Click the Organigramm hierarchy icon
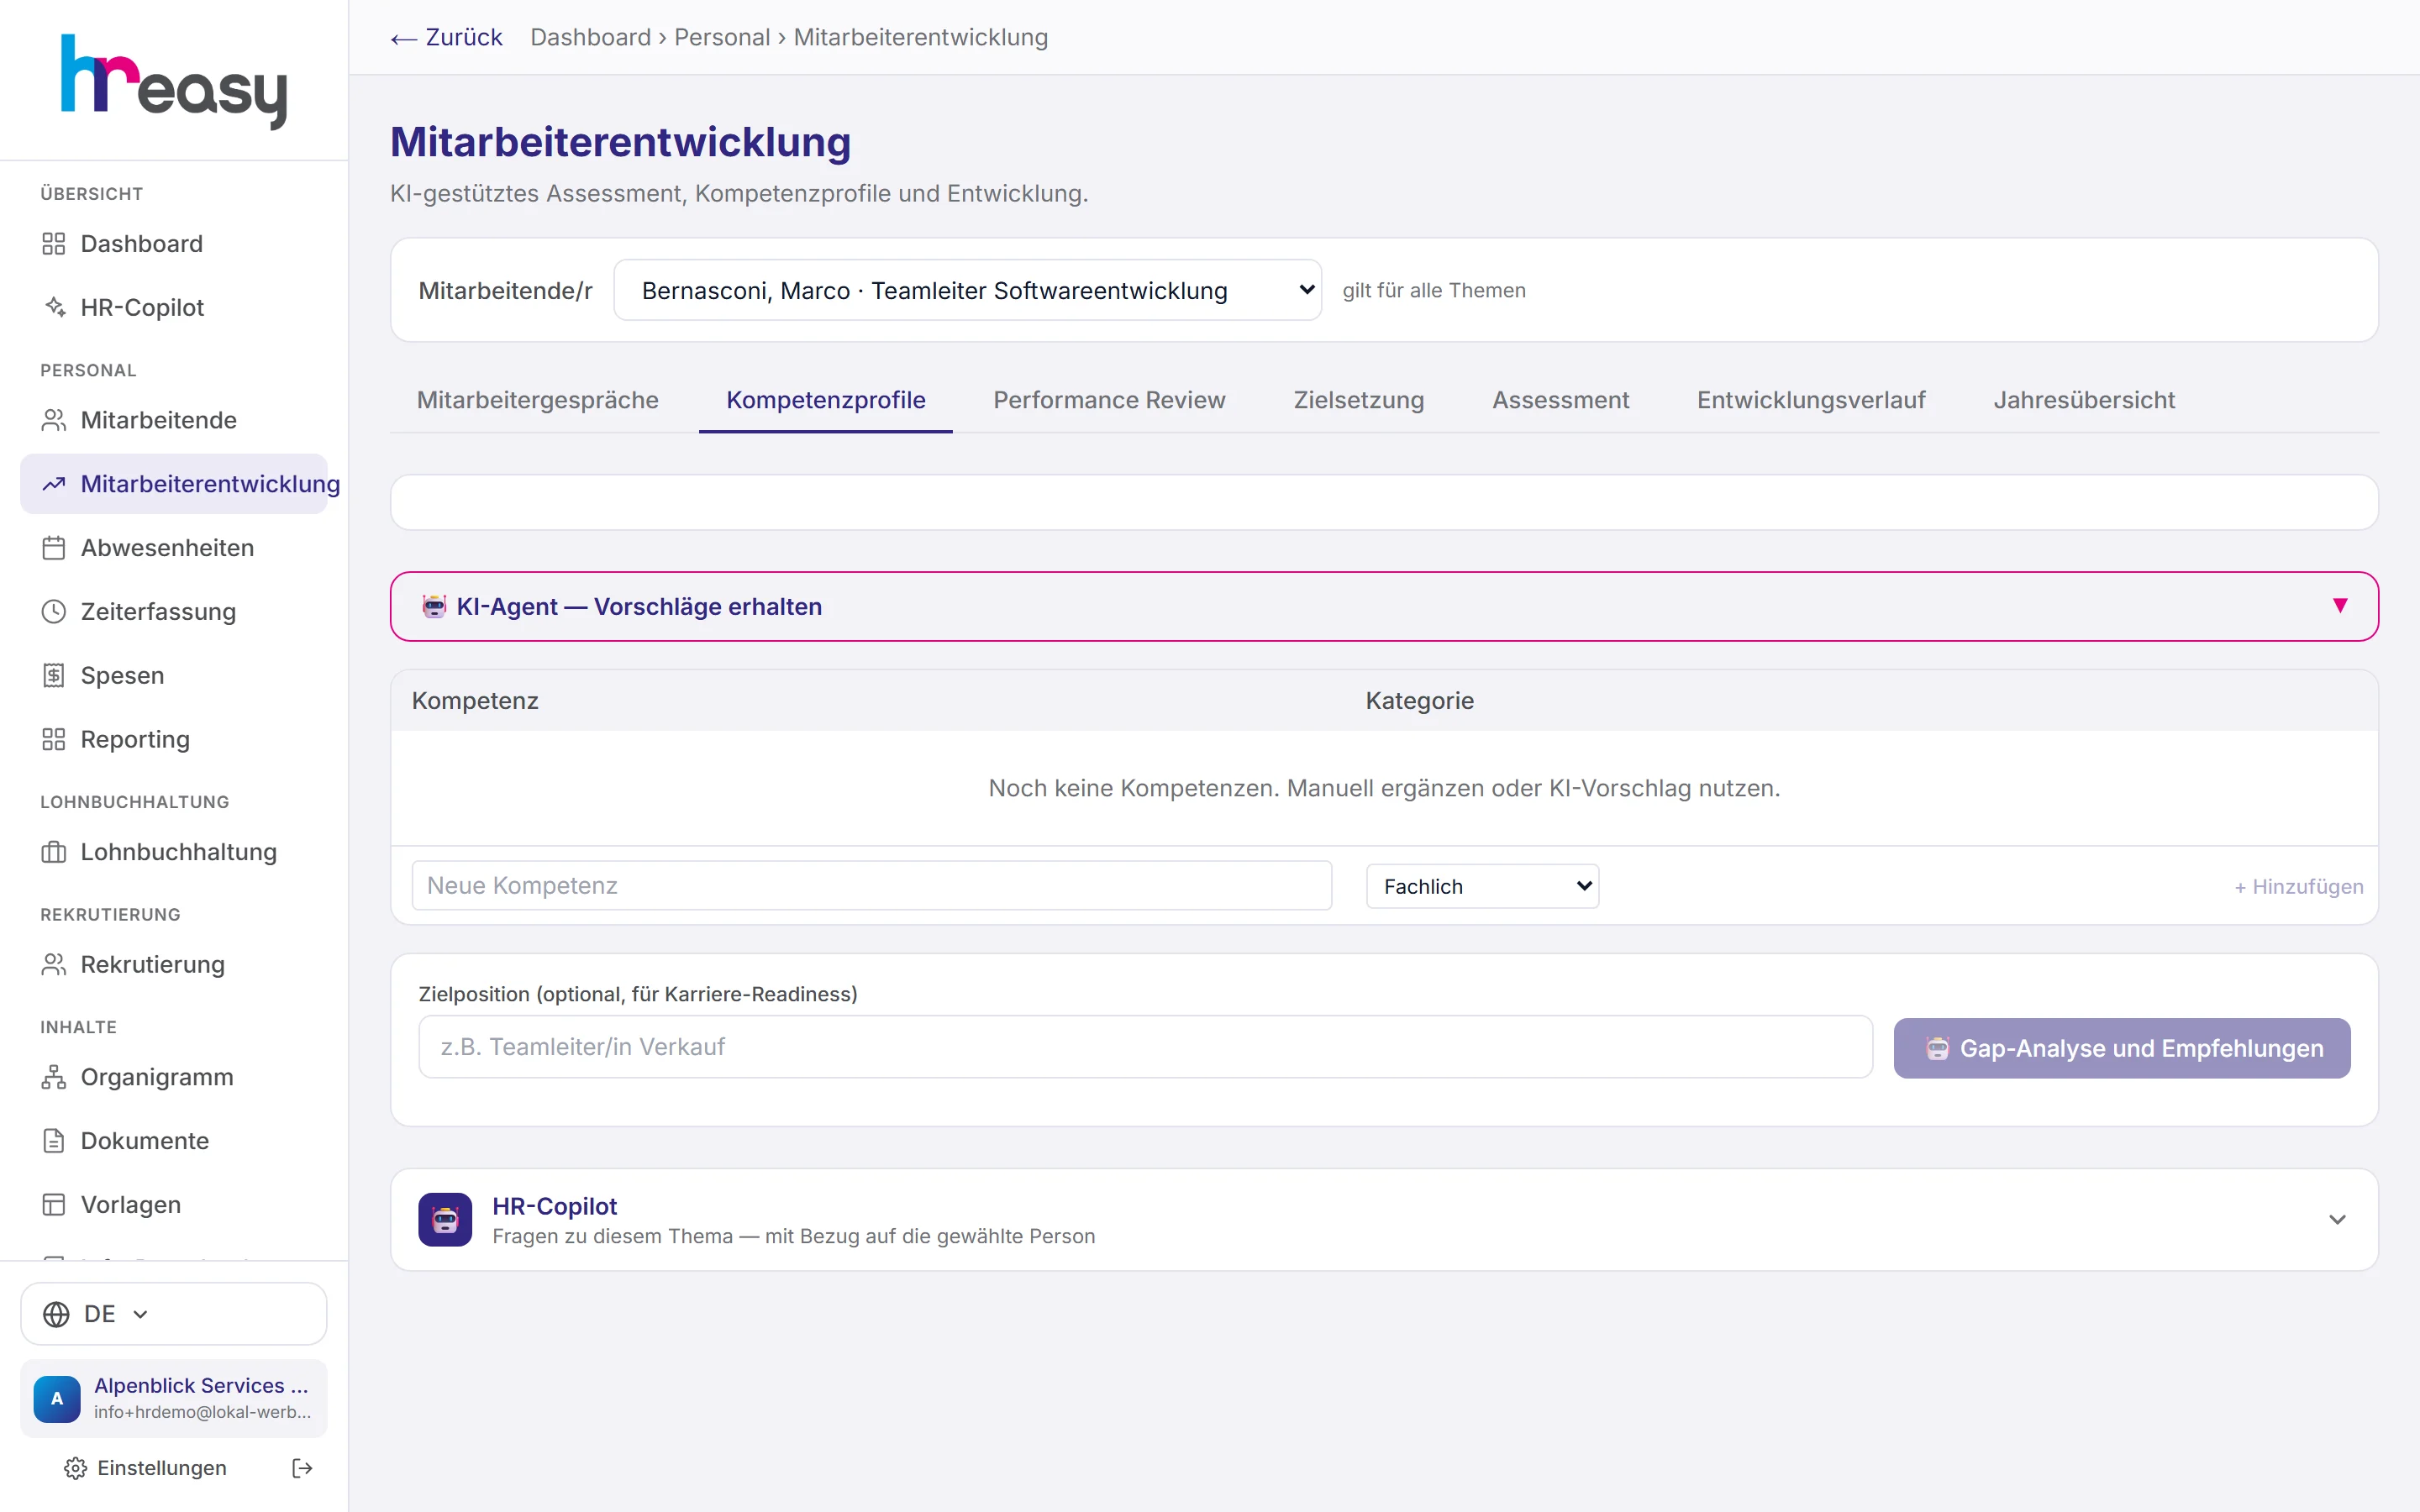The height and width of the screenshot is (1512, 2420). click(x=54, y=1077)
